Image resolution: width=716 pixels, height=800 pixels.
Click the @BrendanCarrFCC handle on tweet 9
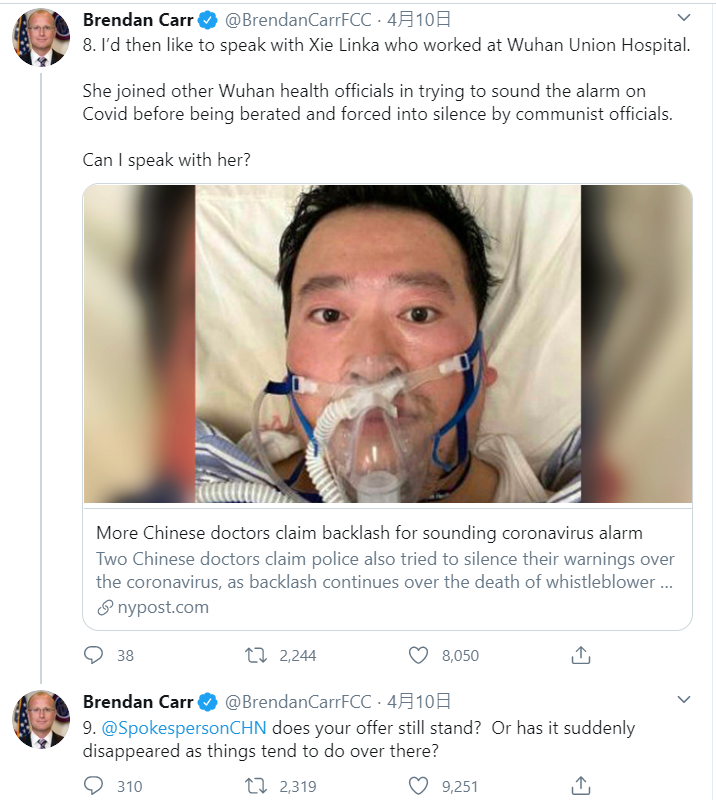pyautogui.click(x=298, y=701)
